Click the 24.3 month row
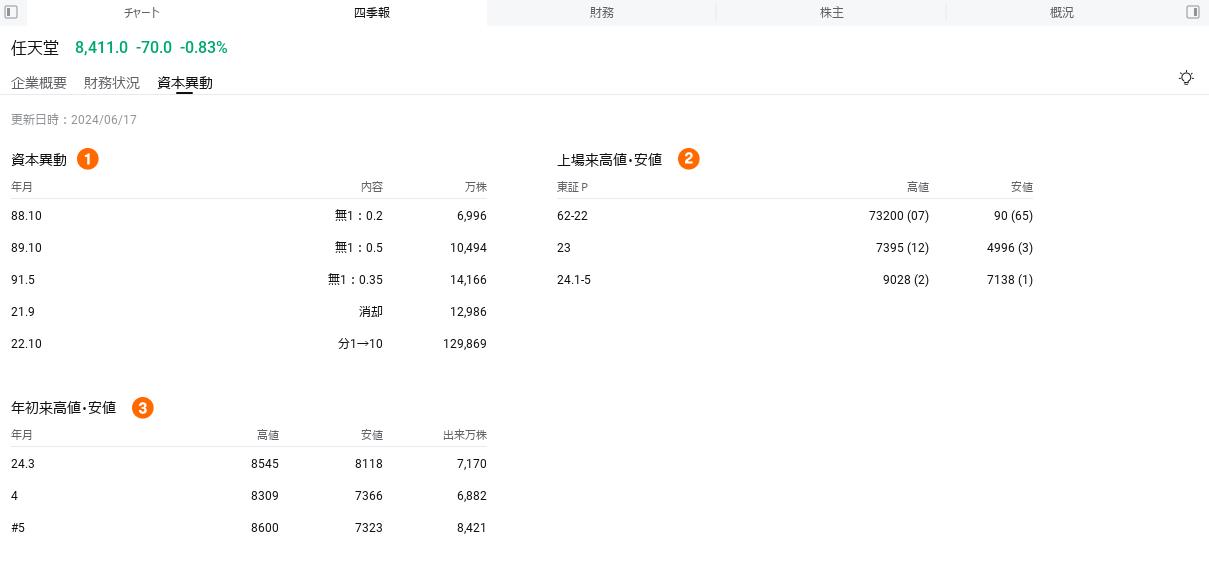The width and height of the screenshot is (1209, 573). coord(23,464)
